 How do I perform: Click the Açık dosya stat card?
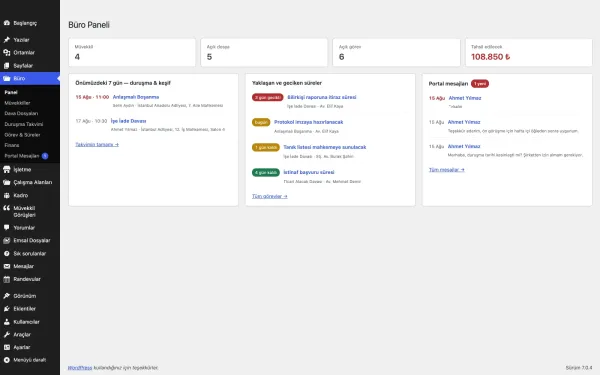[x=264, y=52]
